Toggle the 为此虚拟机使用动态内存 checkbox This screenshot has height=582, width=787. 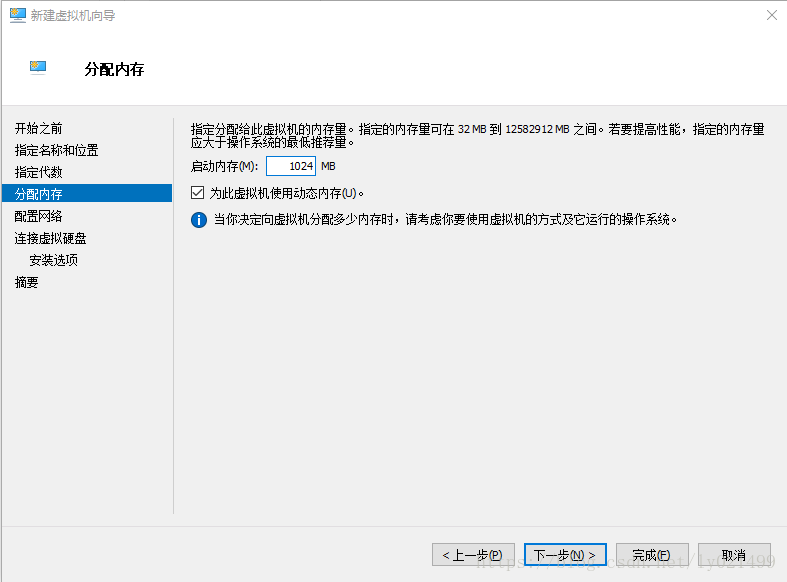[197, 193]
